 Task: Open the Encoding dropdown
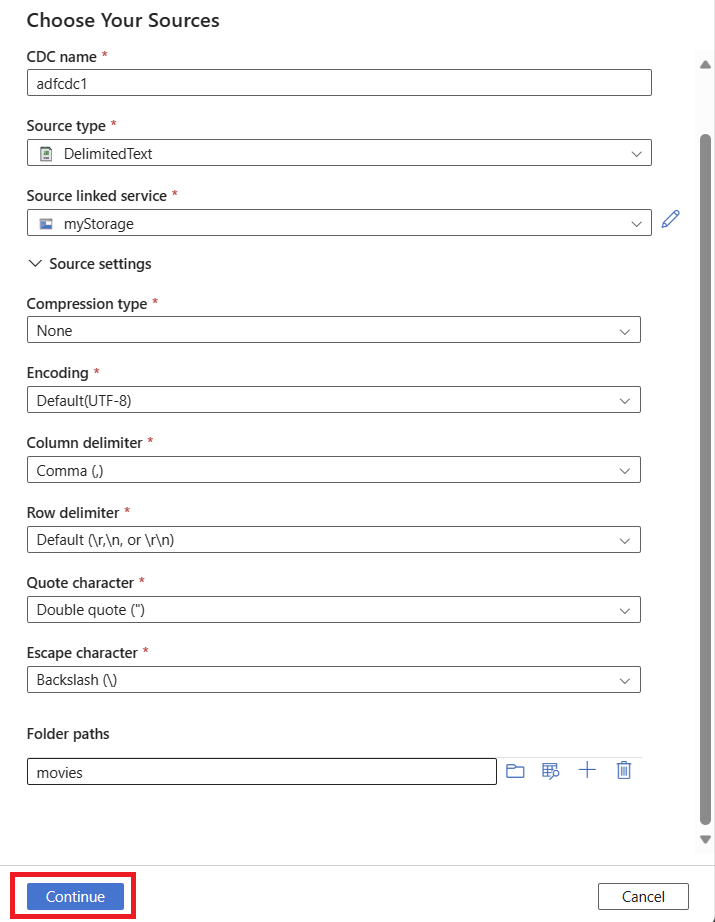(332, 400)
